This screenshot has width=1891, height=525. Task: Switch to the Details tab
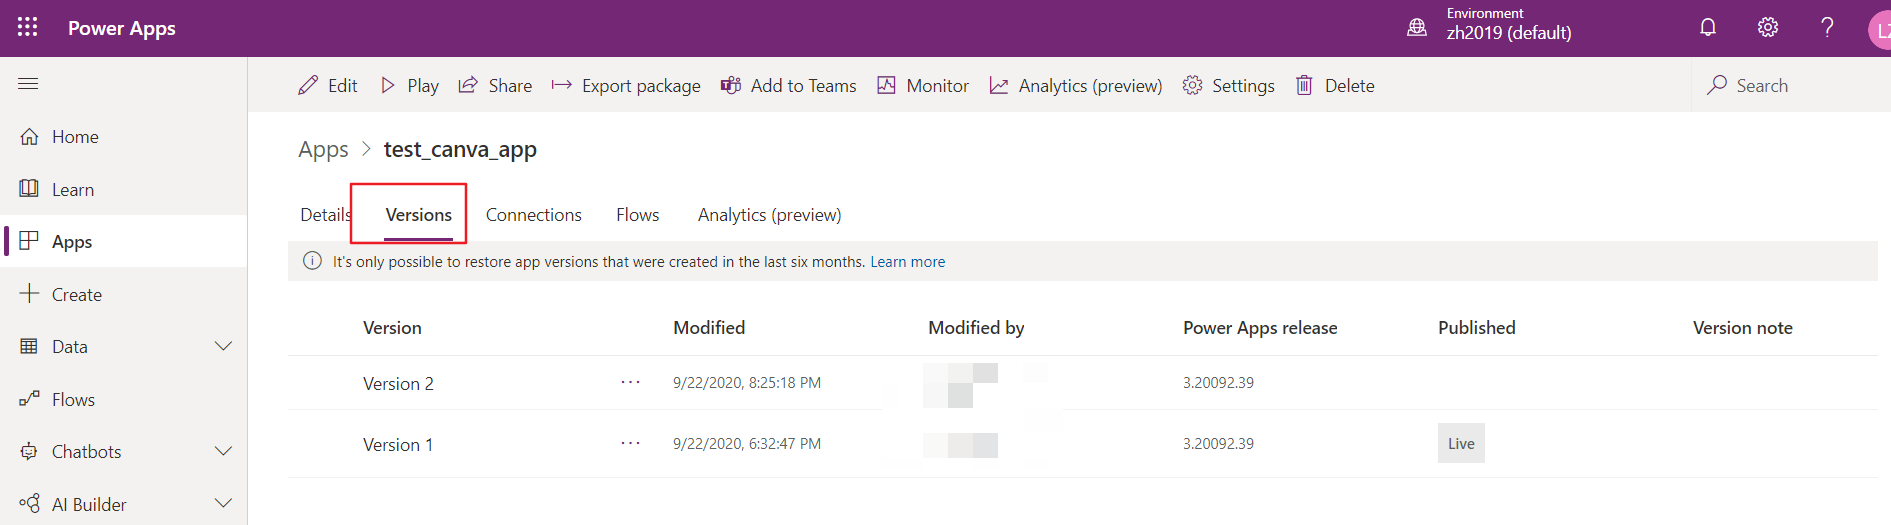coord(325,215)
